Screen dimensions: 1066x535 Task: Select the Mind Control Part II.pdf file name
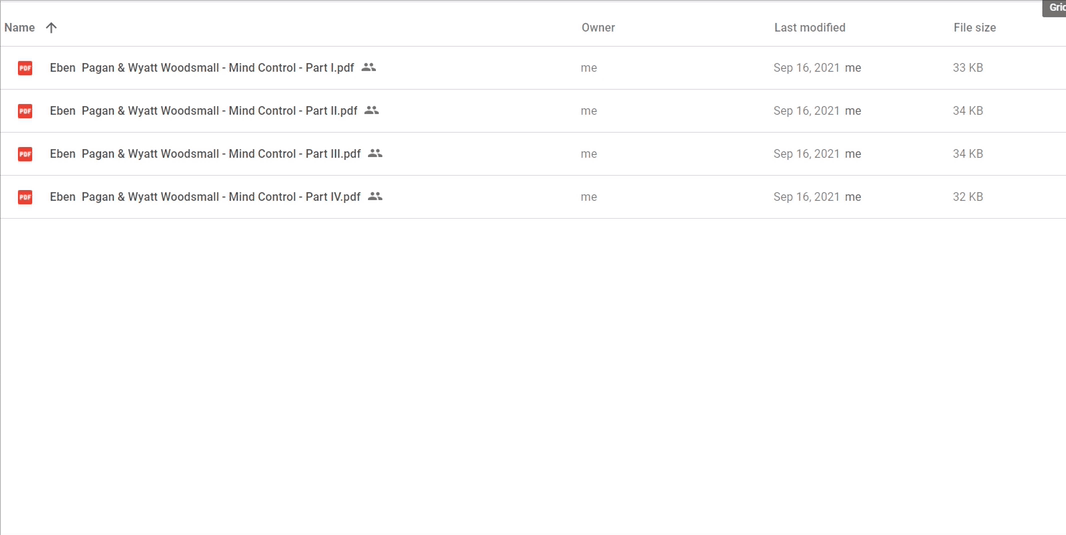[x=203, y=111]
